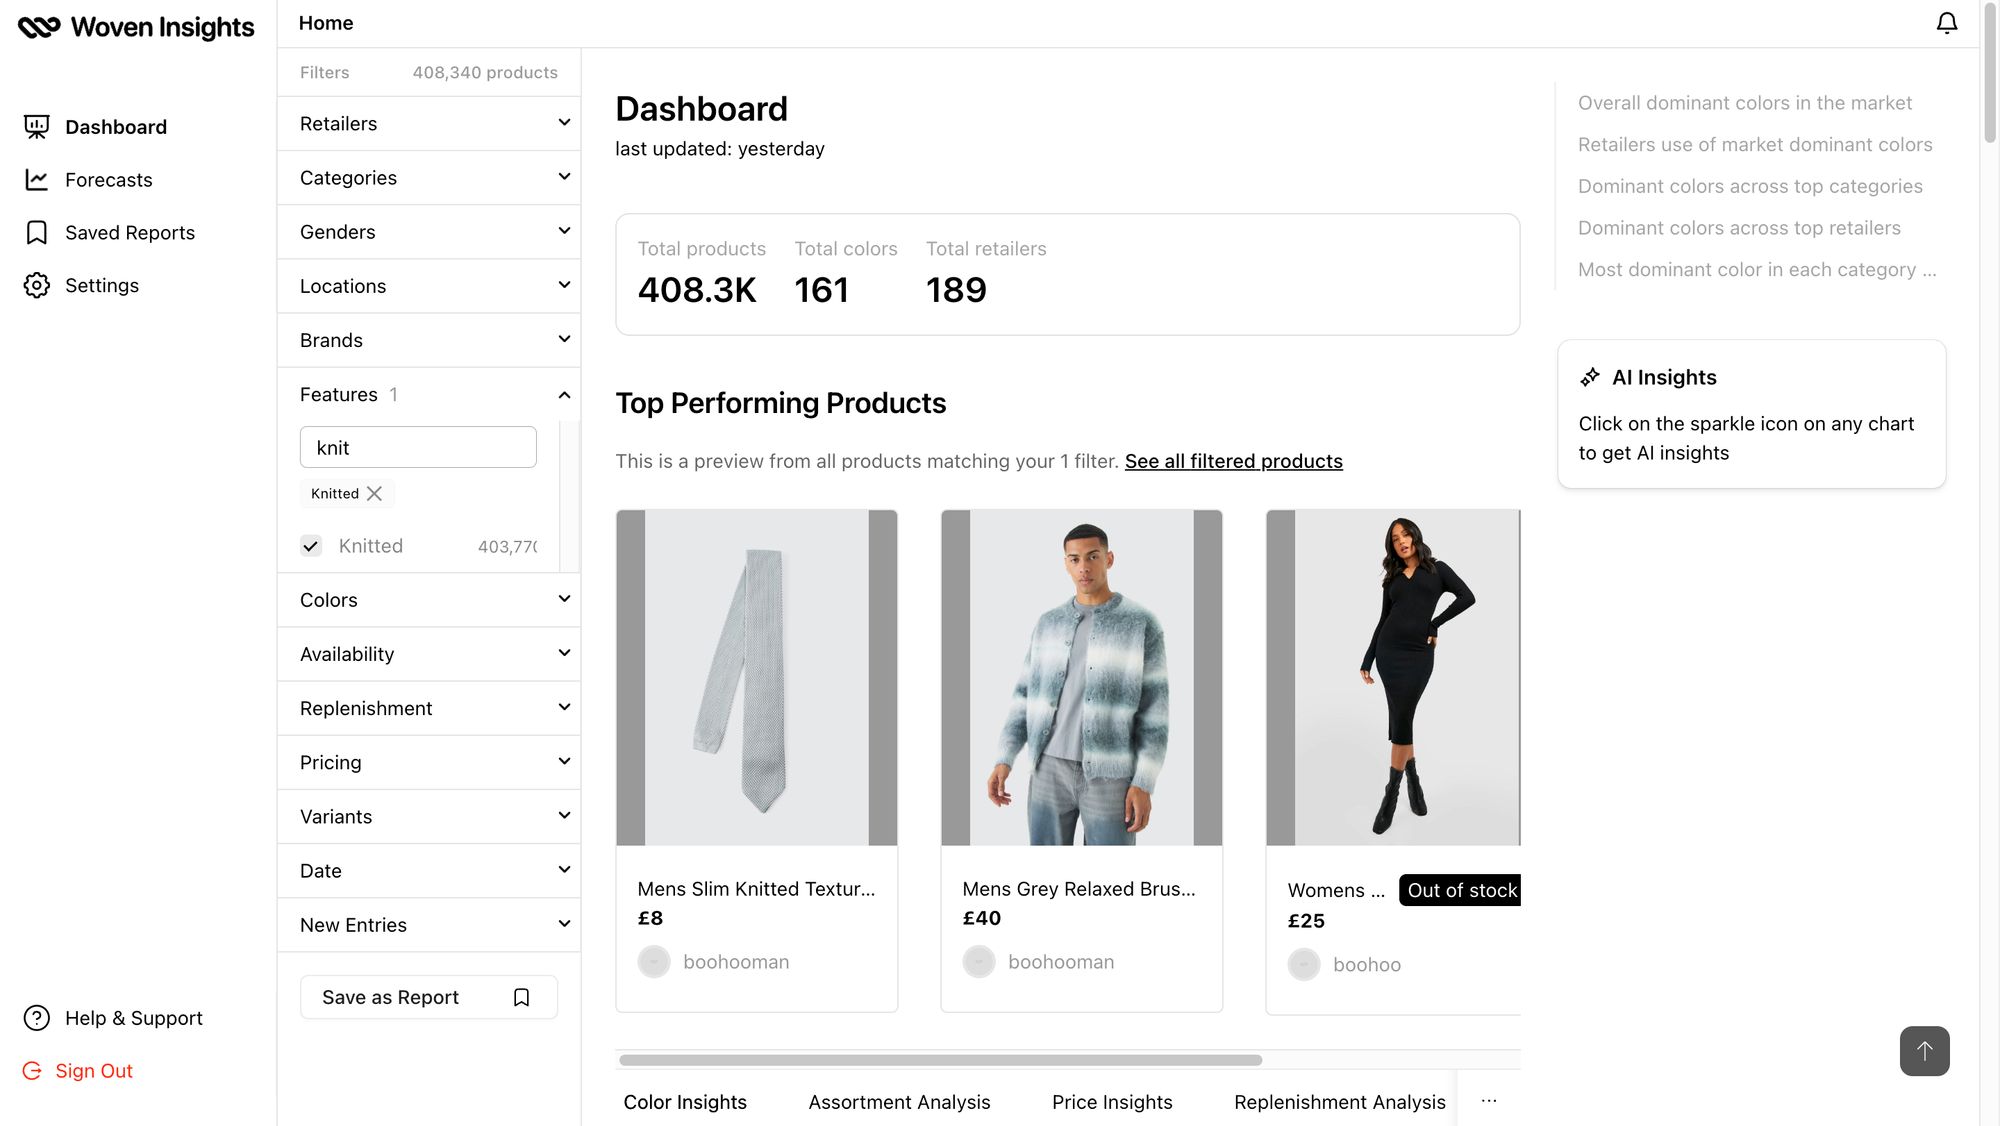
Task: Click the Save as Report button
Action: tap(389, 996)
